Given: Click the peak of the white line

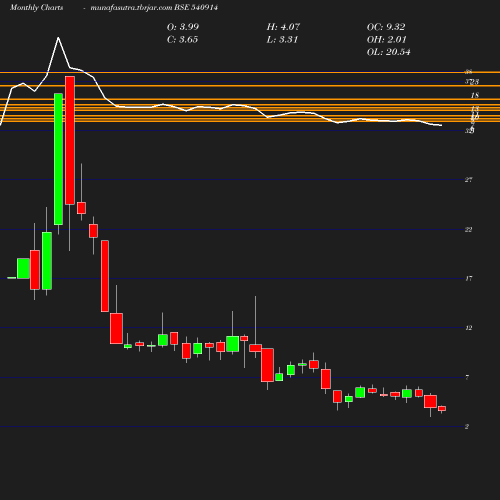Looking at the screenshot, I should click(x=58, y=38).
